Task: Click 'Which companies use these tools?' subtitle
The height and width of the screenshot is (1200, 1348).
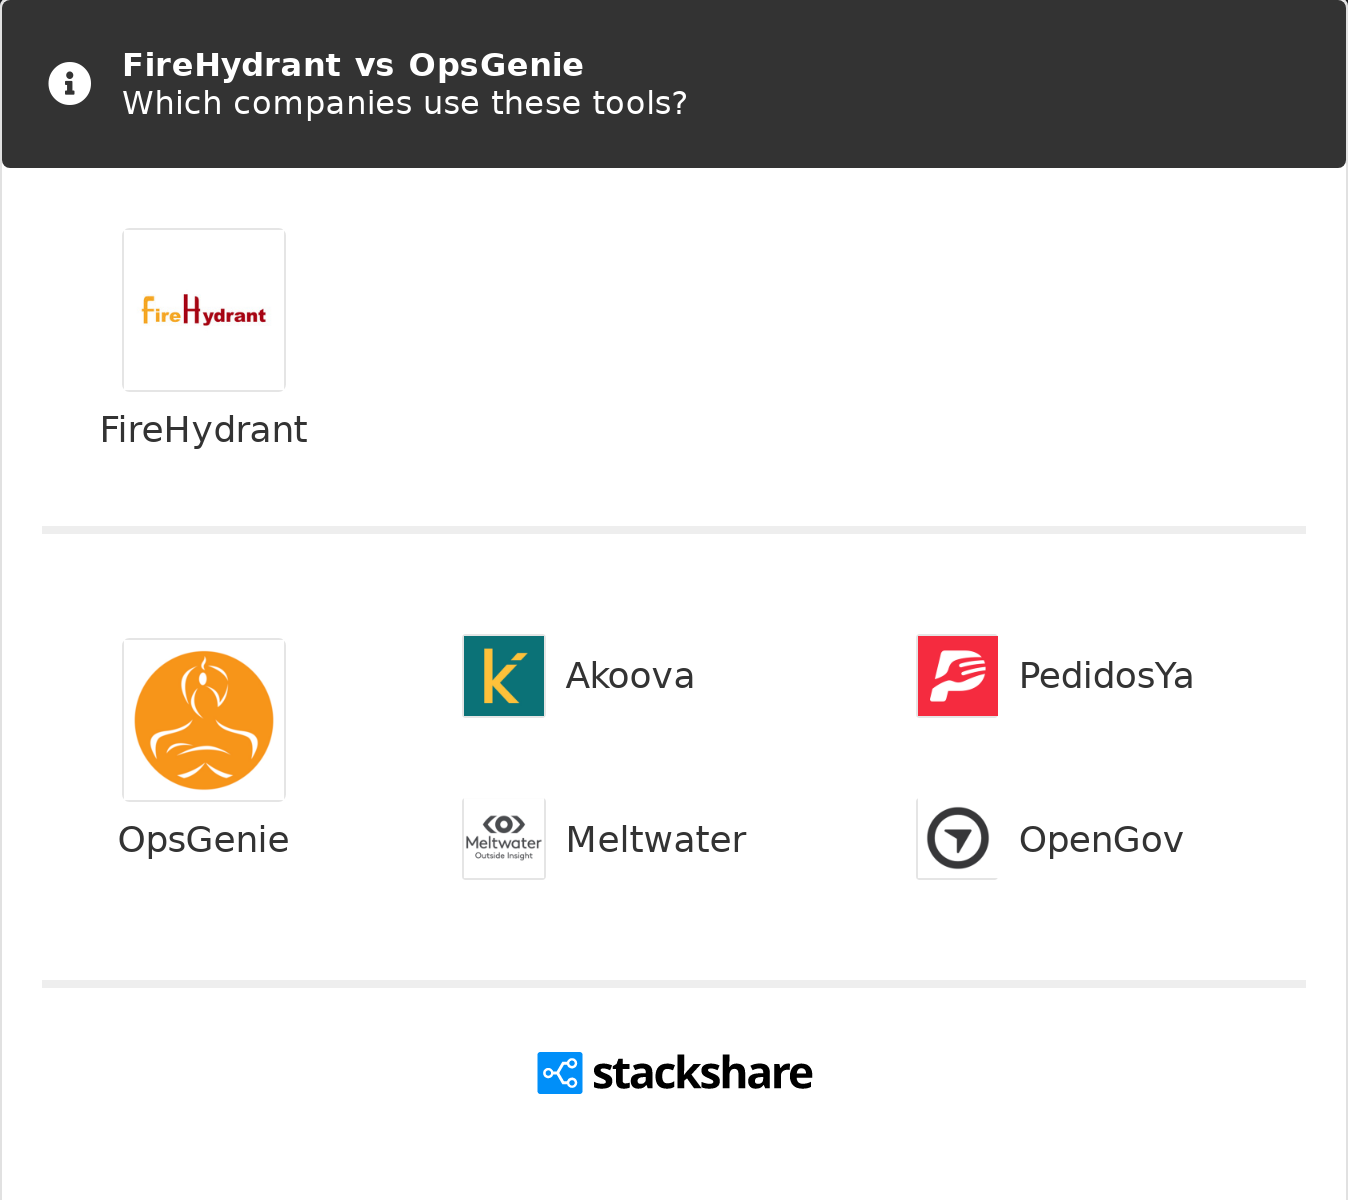Action: (405, 103)
